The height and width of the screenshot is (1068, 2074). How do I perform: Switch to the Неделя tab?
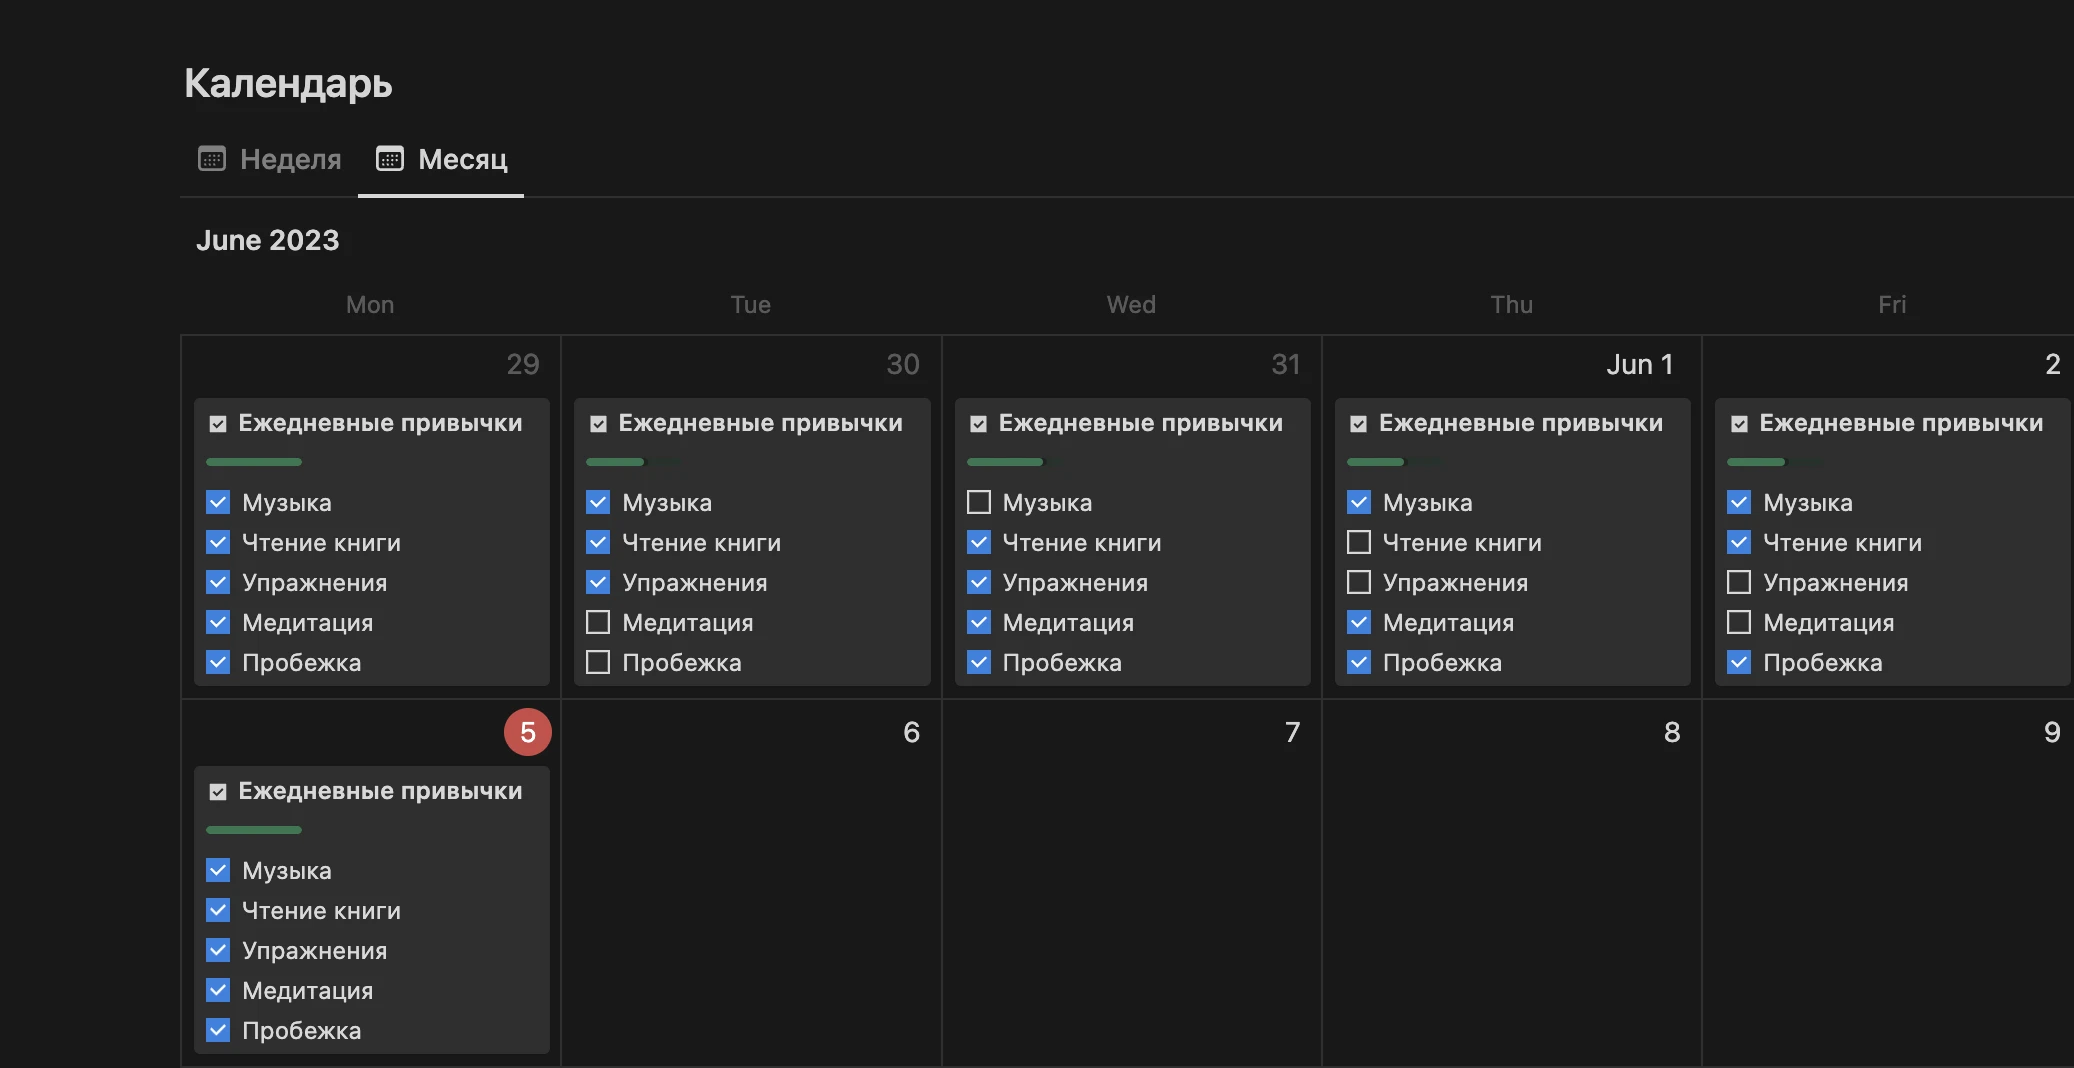click(270, 159)
